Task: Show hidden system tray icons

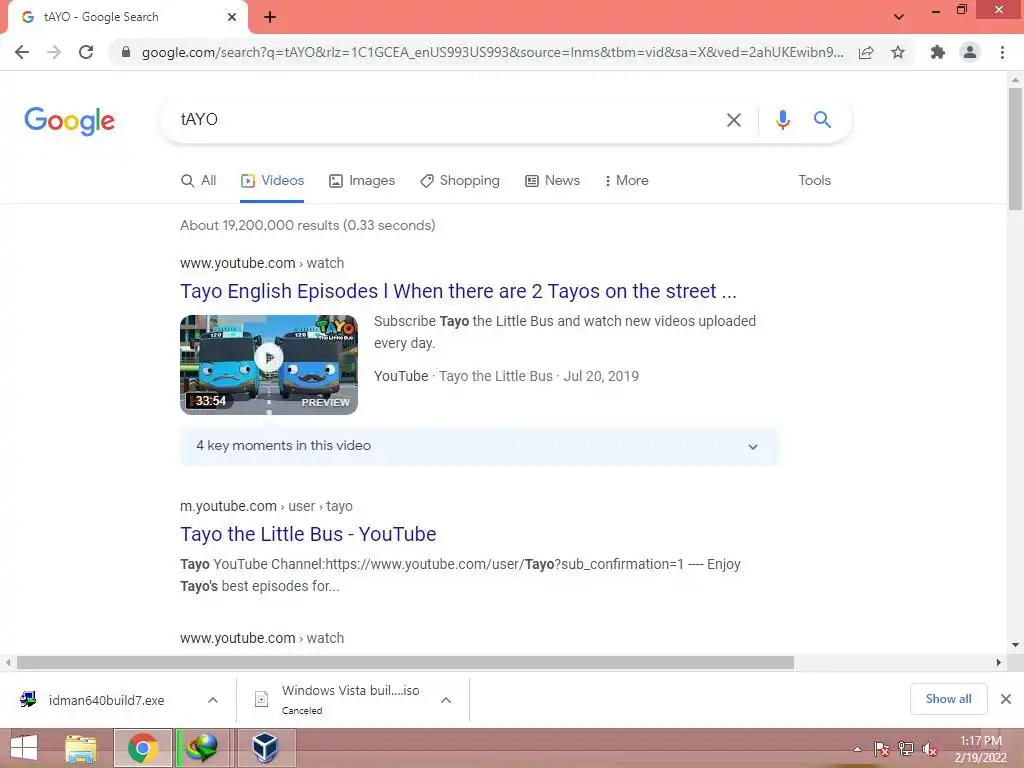Action: point(857,749)
